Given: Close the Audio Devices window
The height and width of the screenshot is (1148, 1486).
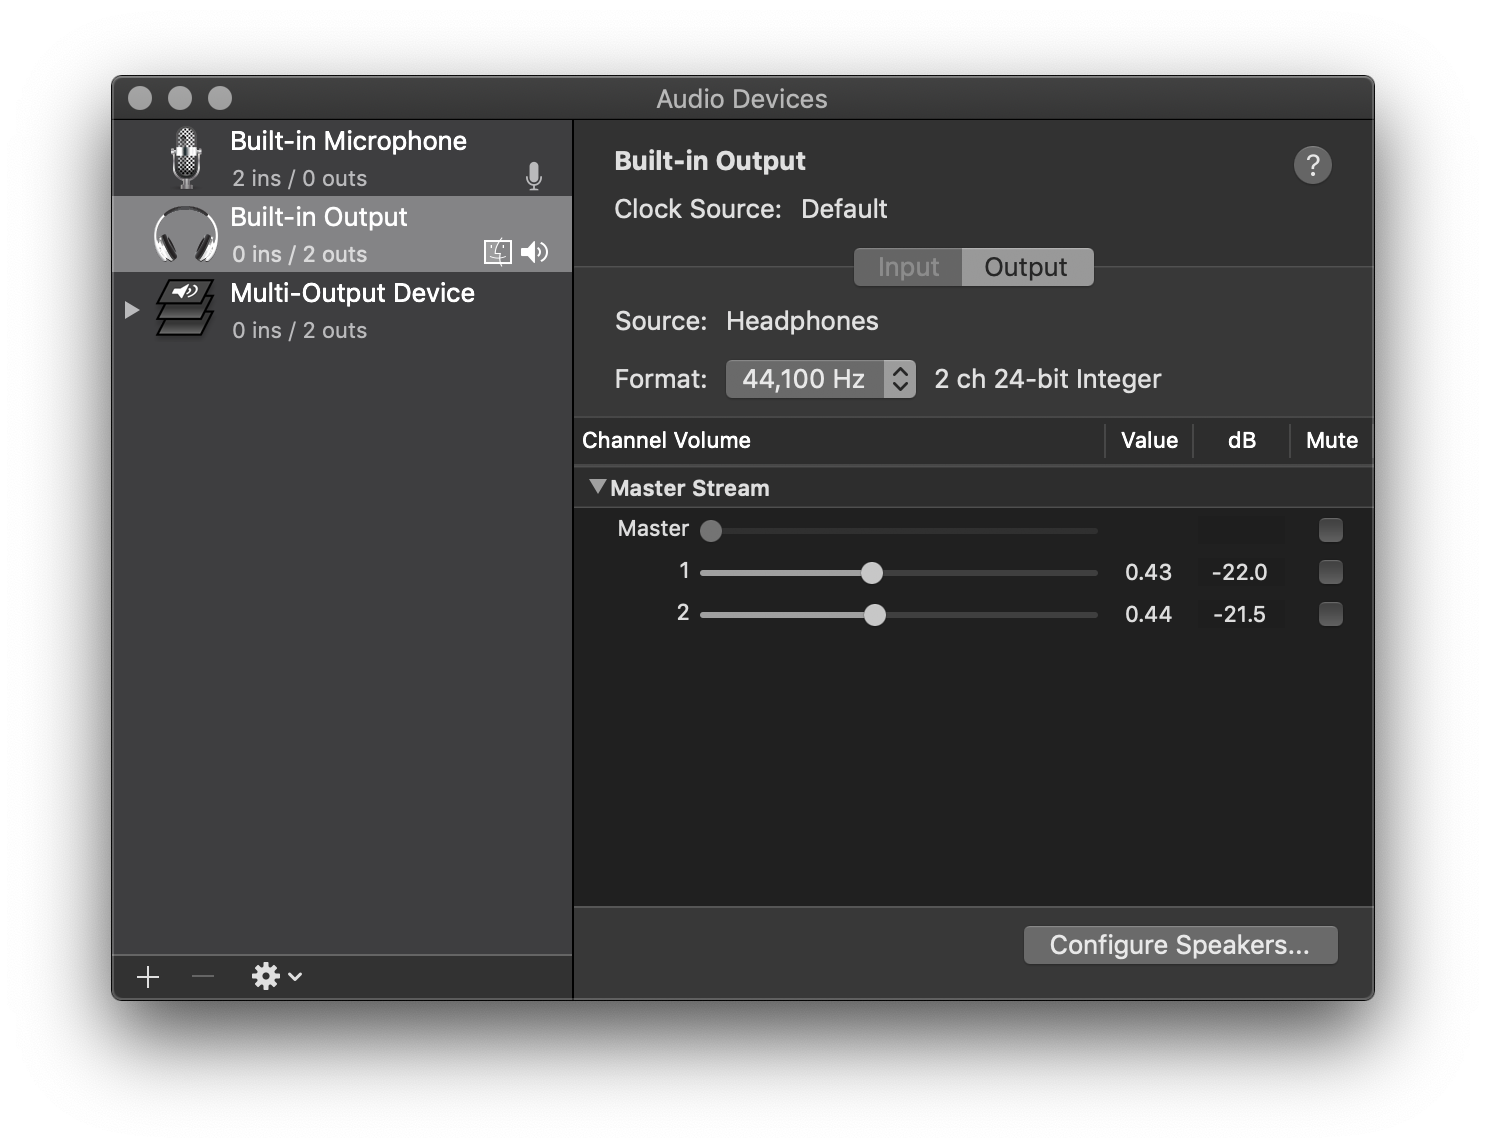Looking at the screenshot, I should tap(140, 98).
